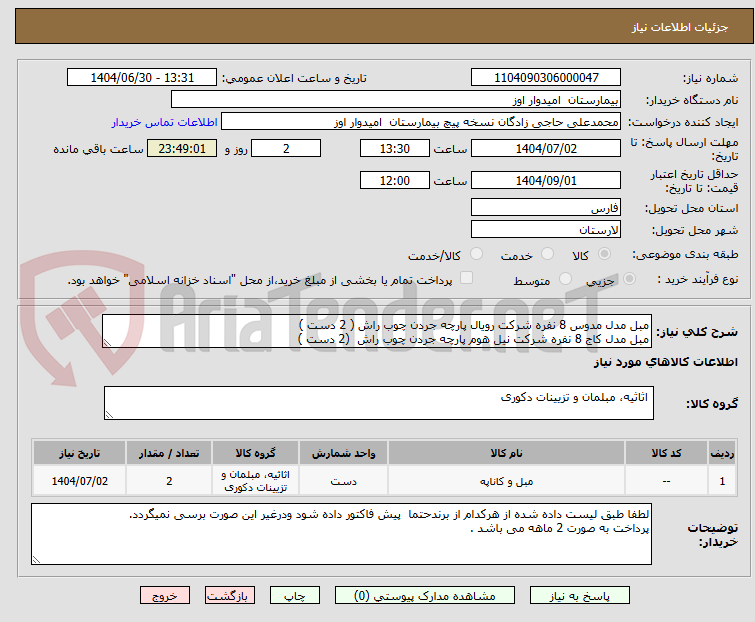Click the buyer name field بیمارستان امیدوار اوز
This screenshot has width=755, height=622.
pos(396,100)
